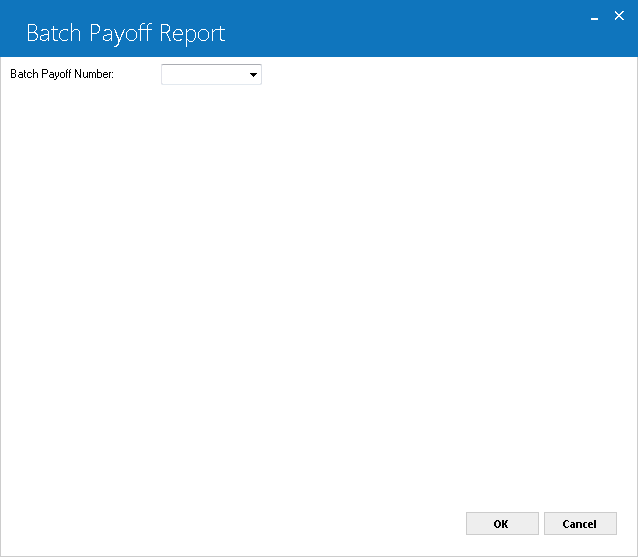Close the Batch Payoff Report dialog
Image resolution: width=638 pixels, height=557 pixels.
point(619,16)
